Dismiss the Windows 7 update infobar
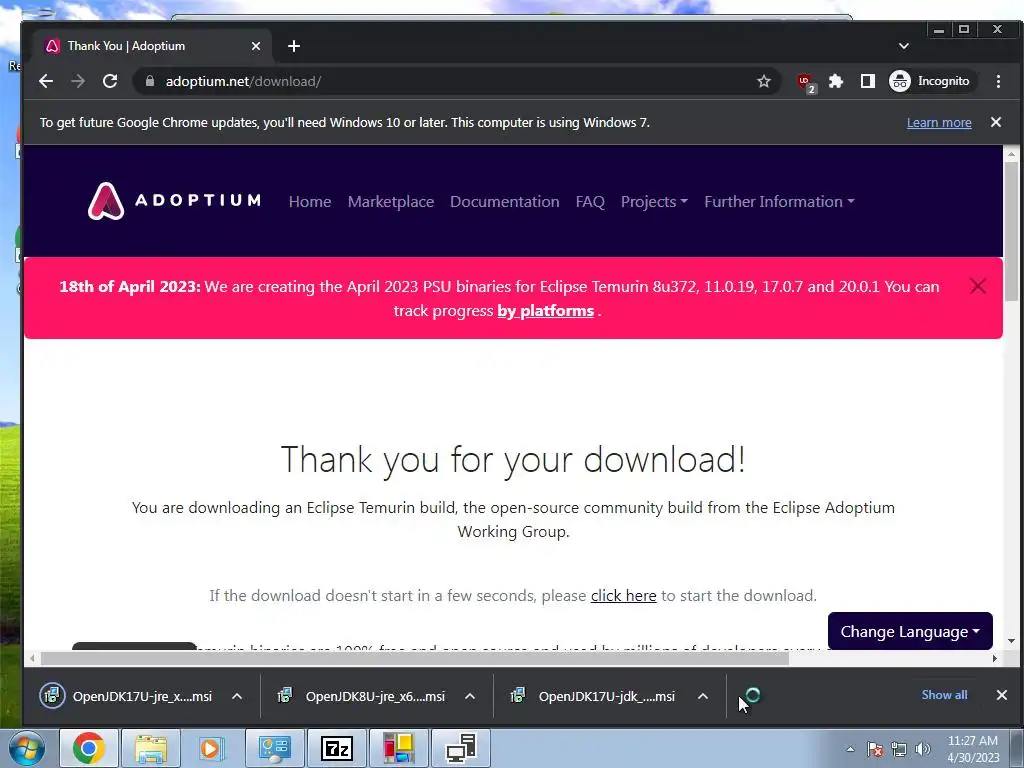Image resolution: width=1024 pixels, height=768 pixels. click(x=995, y=122)
